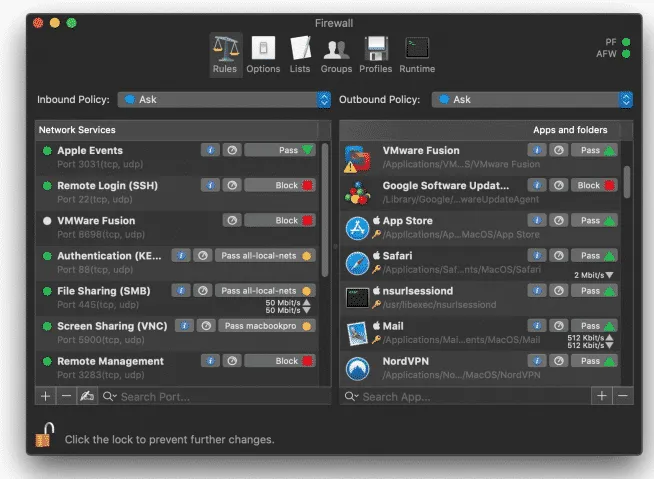Open the schedule clock for Apple Events
The width and height of the screenshot is (654, 479).
click(x=232, y=150)
